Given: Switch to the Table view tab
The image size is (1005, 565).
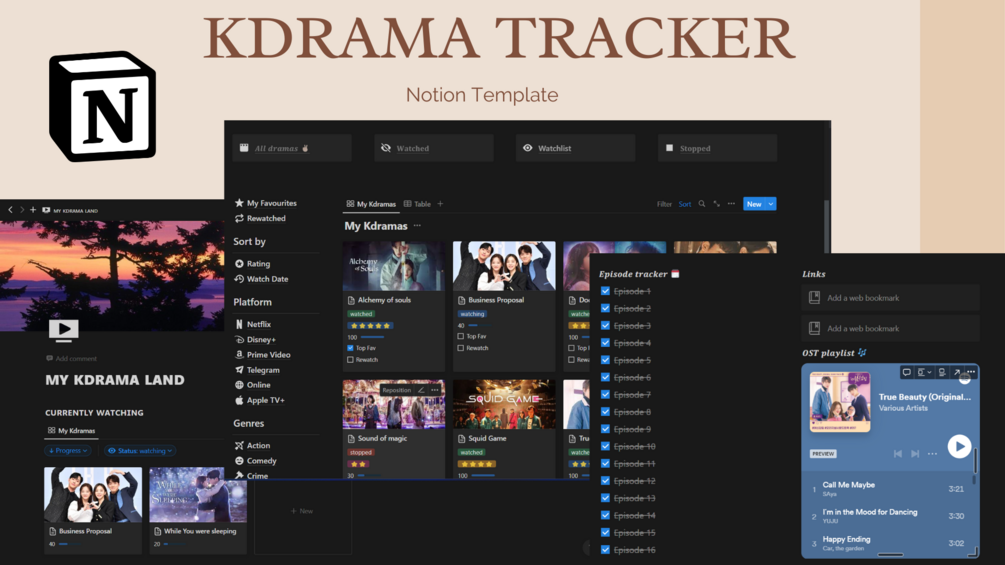Looking at the screenshot, I should pyautogui.click(x=417, y=204).
